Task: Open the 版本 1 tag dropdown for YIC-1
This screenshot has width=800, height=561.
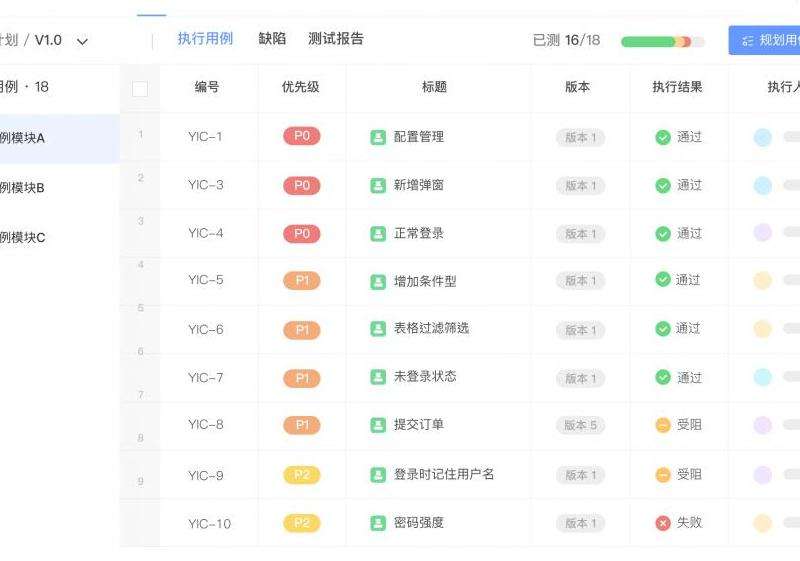Action: [x=581, y=137]
